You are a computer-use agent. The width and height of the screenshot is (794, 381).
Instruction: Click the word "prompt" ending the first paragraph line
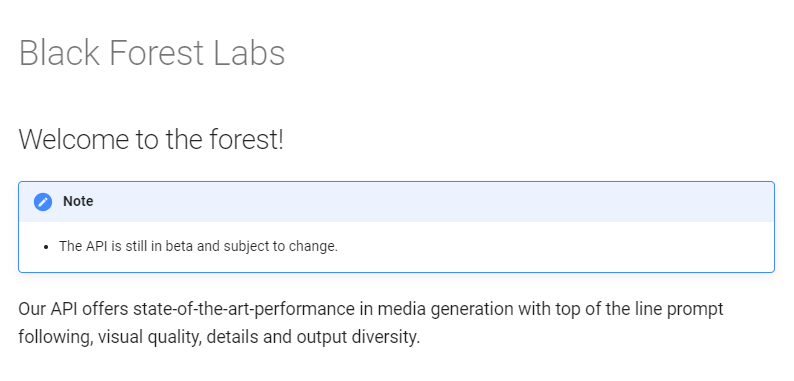tap(695, 310)
